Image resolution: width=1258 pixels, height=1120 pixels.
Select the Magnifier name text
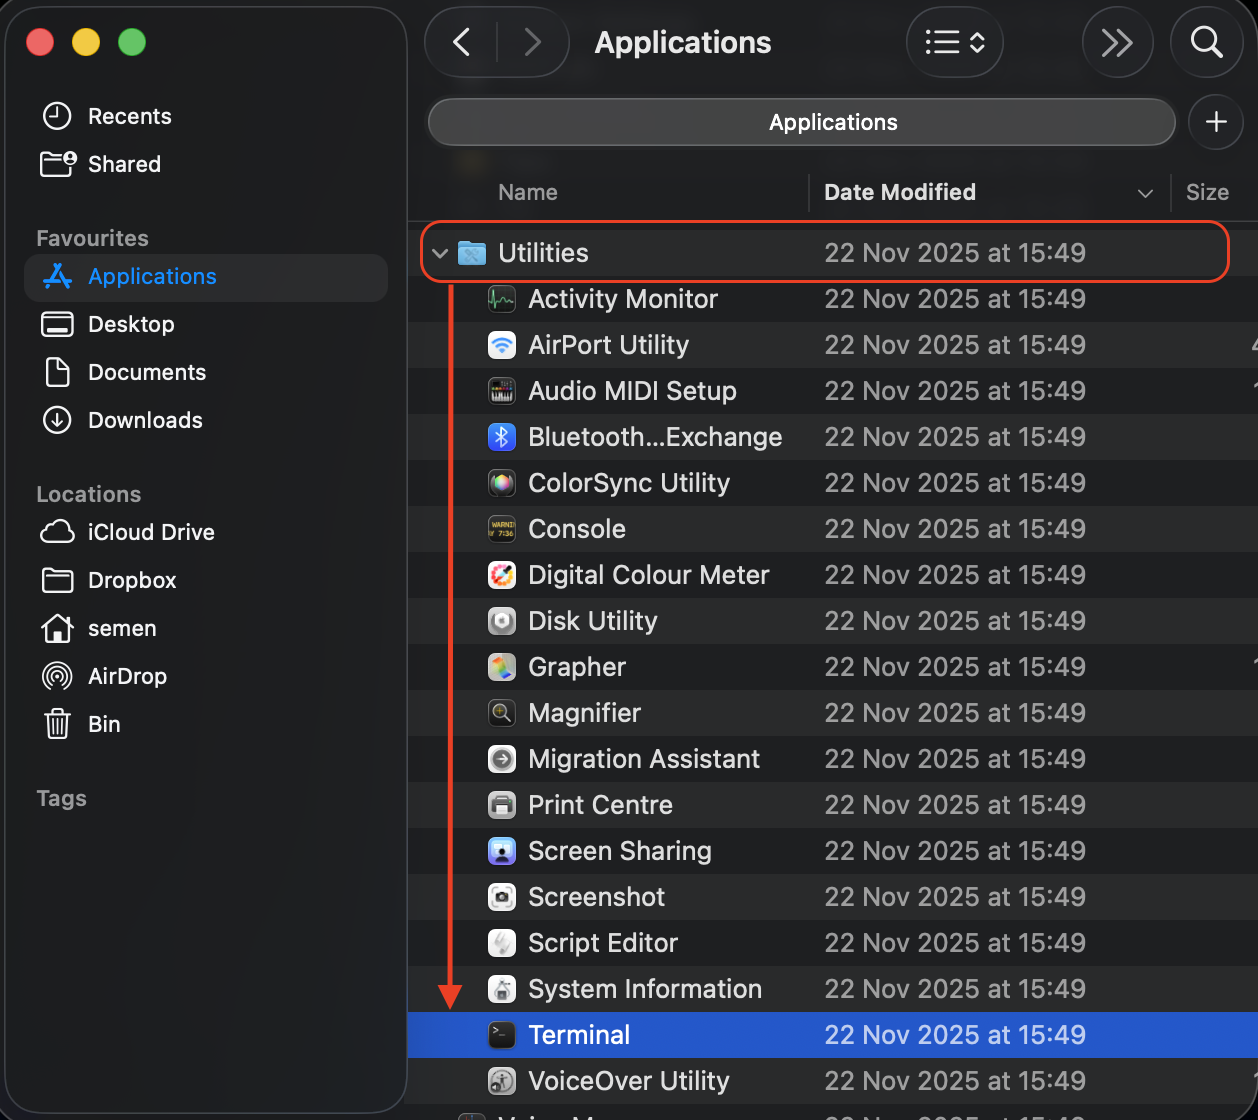tap(585, 713)
